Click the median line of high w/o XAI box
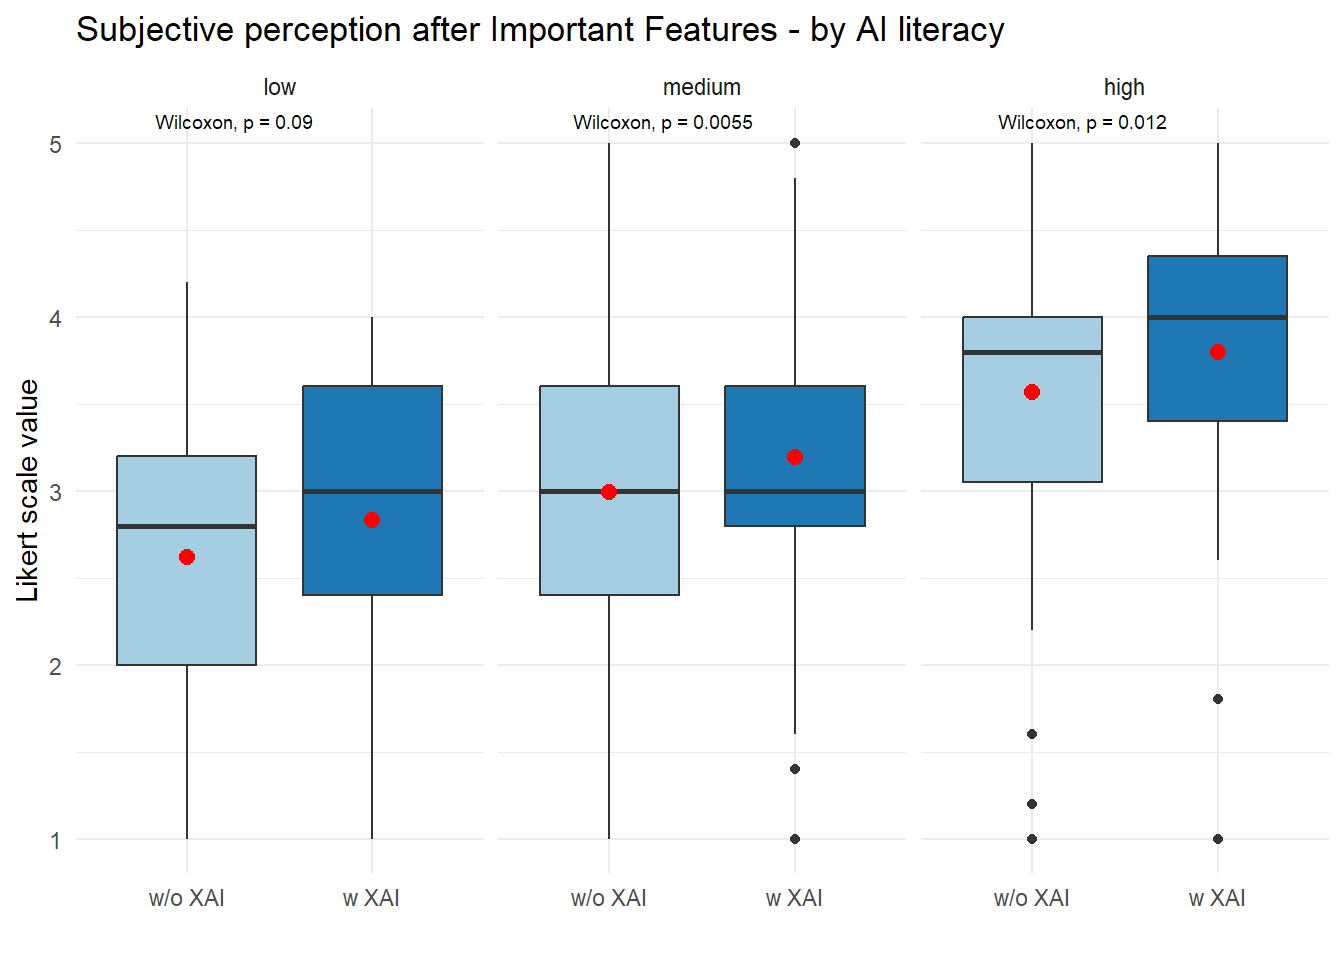The height and width of the screenshot is (960, 1344). coord(1032,352)
